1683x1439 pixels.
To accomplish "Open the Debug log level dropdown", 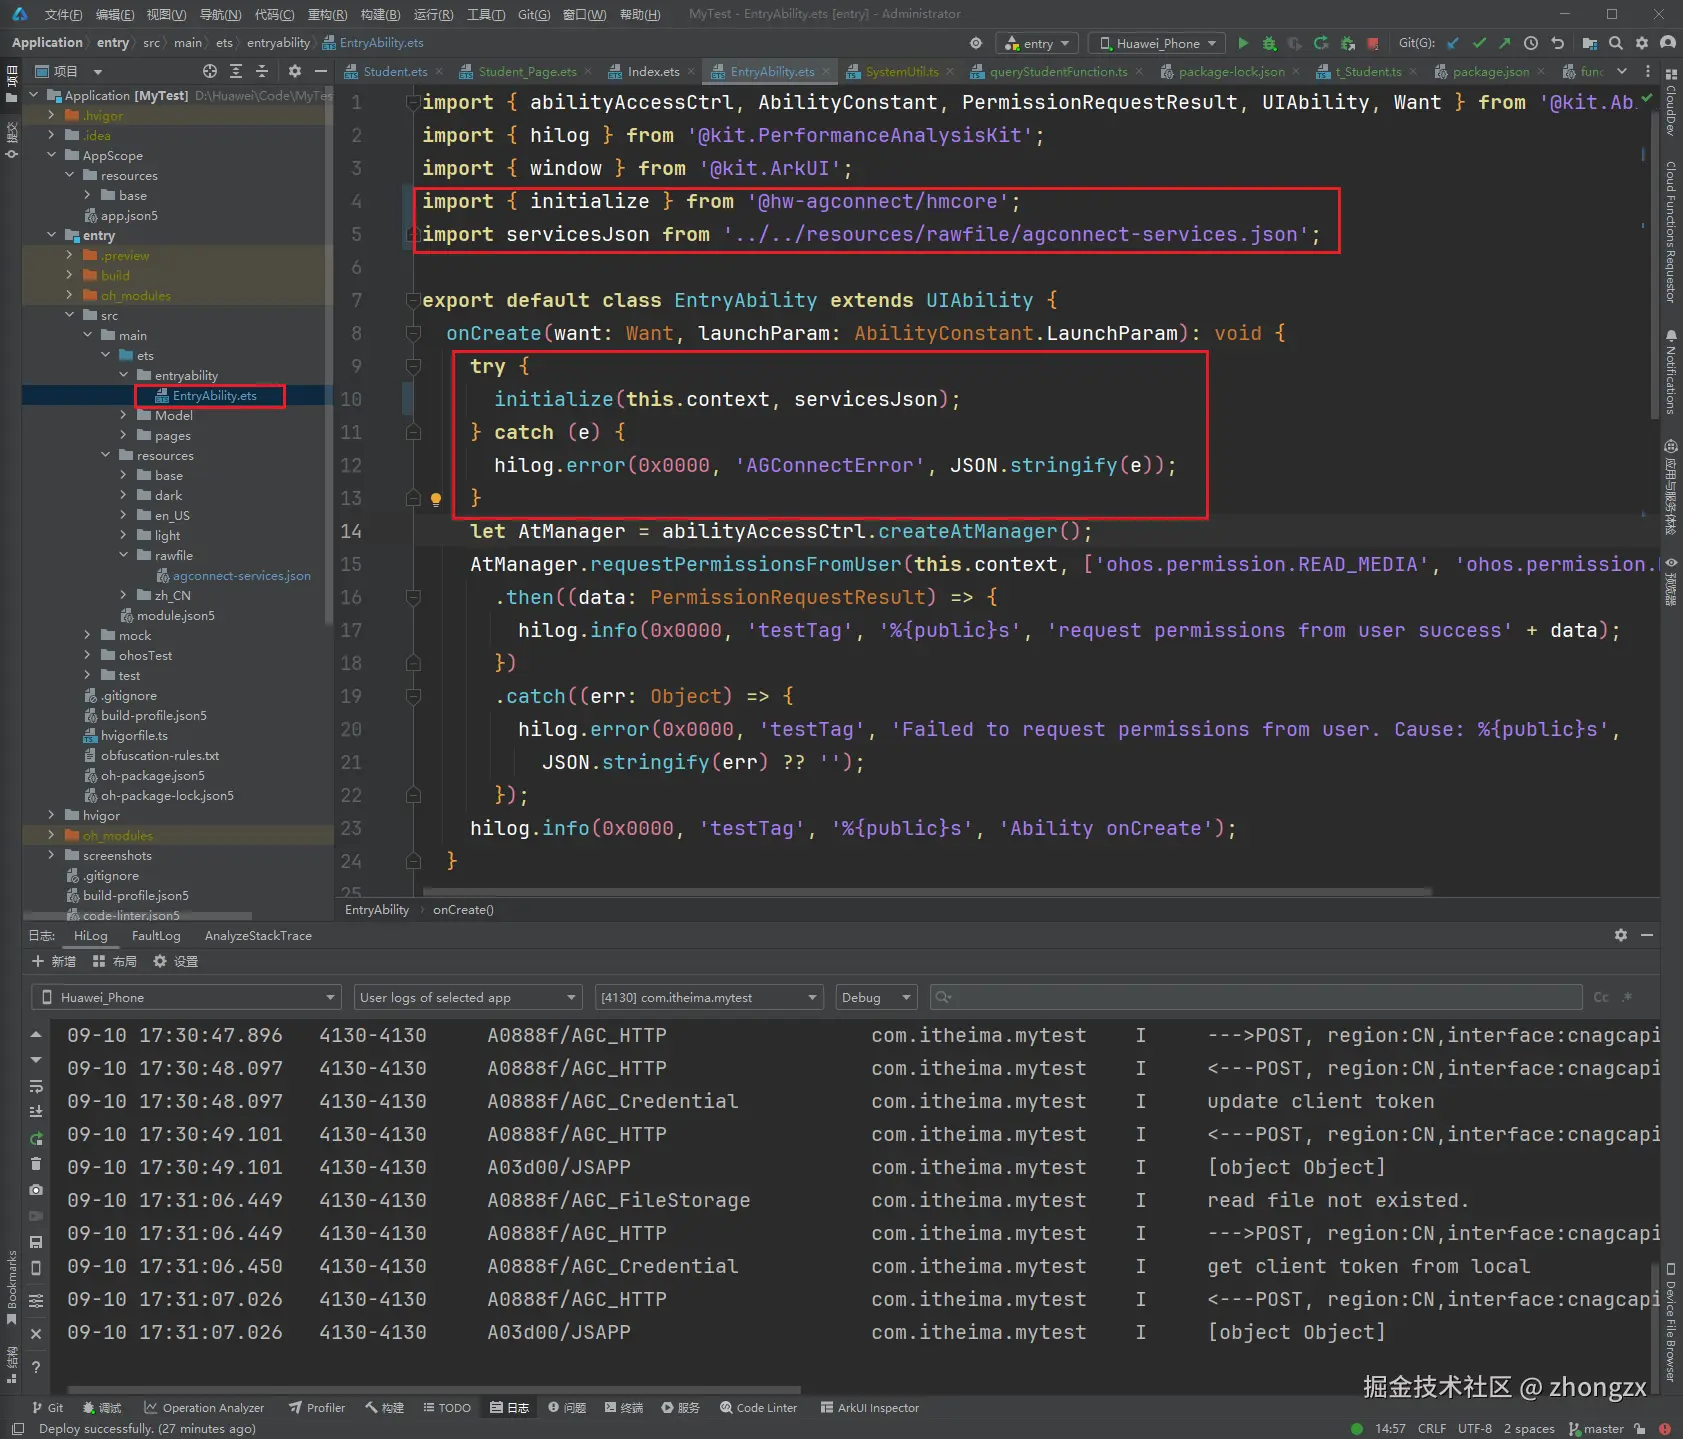I will [x=876, y=997].
